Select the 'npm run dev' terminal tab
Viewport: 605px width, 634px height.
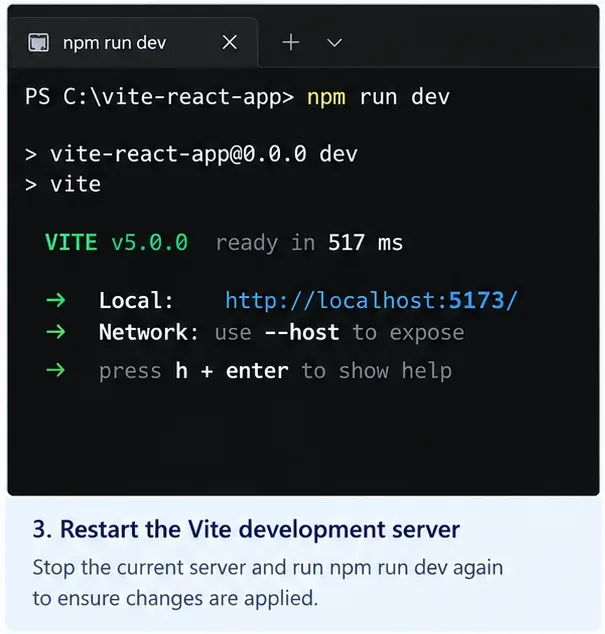pyautogui.click(x=133, y=43)
